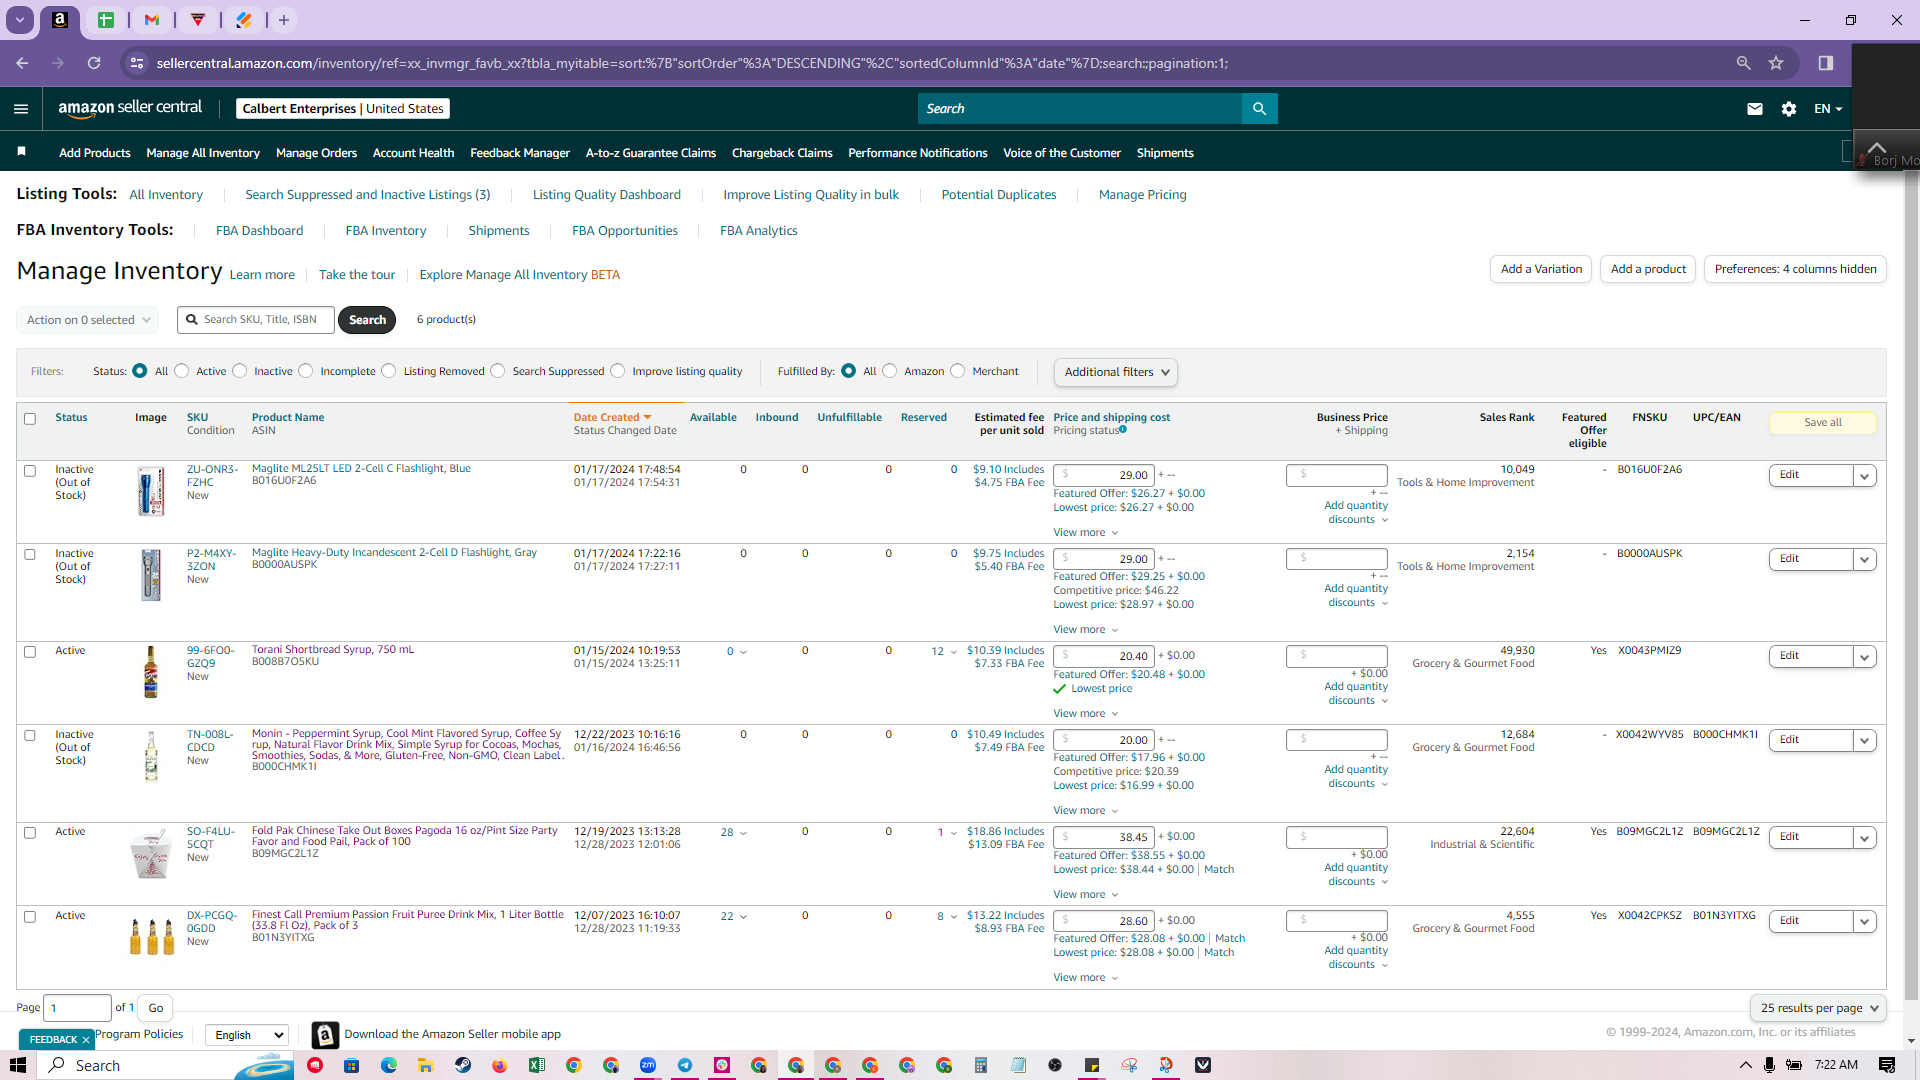Open Edit dropdown arrow for Torani Shortbread Syrup
Image resolution: width=1920 pixels, height=1080 pixels.
(1865, 657)
